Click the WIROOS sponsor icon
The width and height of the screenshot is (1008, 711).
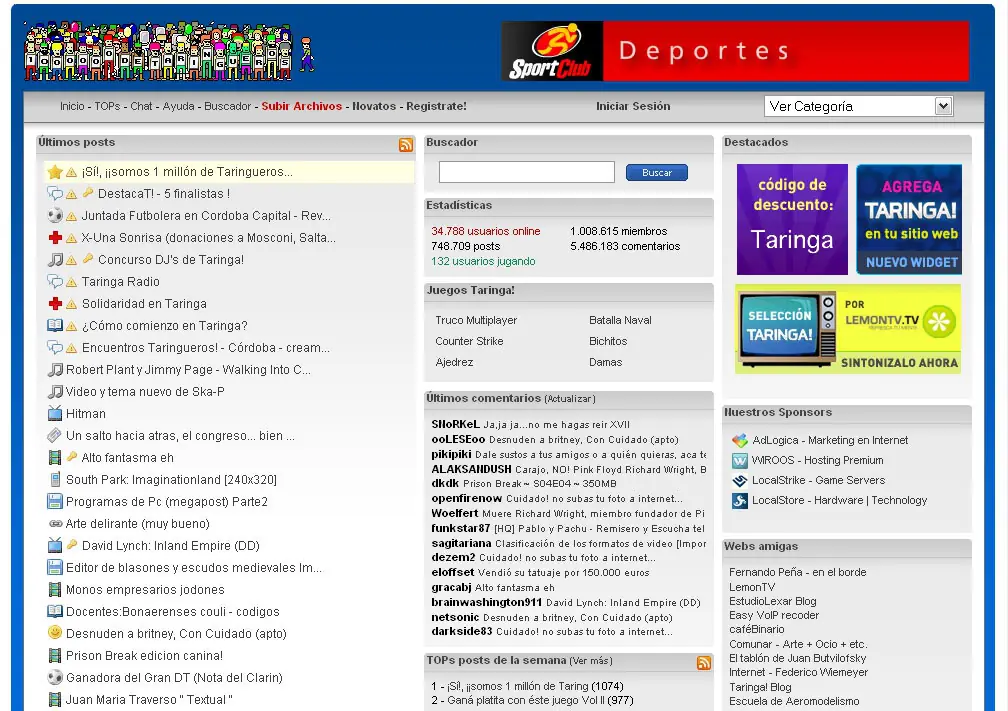coord(740,460)
